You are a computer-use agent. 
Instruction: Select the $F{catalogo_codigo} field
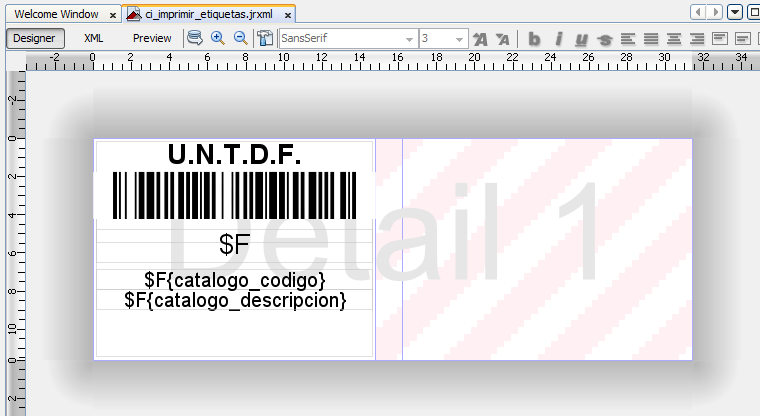click(235, 280)
